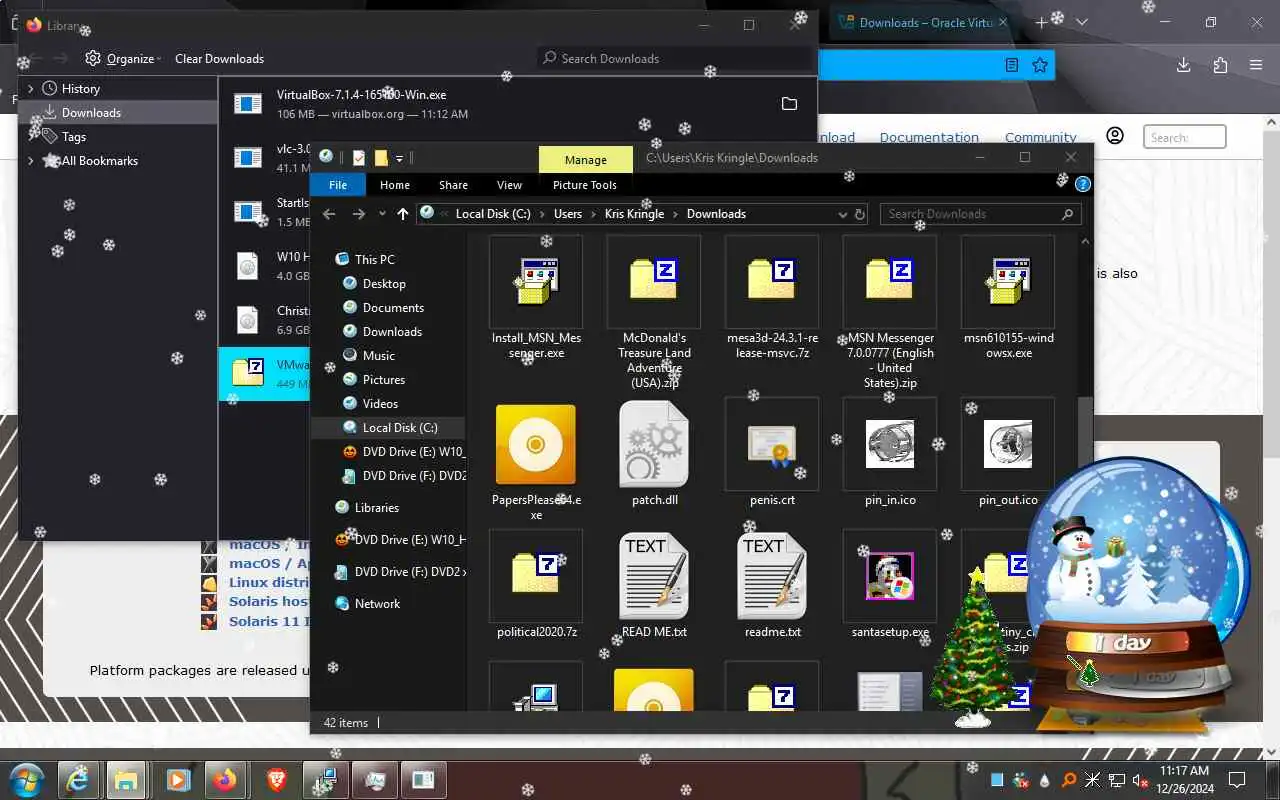Expand Tags in Library sidebar
Viewport: 1280px width, 800px height.
tap(31, 137)
